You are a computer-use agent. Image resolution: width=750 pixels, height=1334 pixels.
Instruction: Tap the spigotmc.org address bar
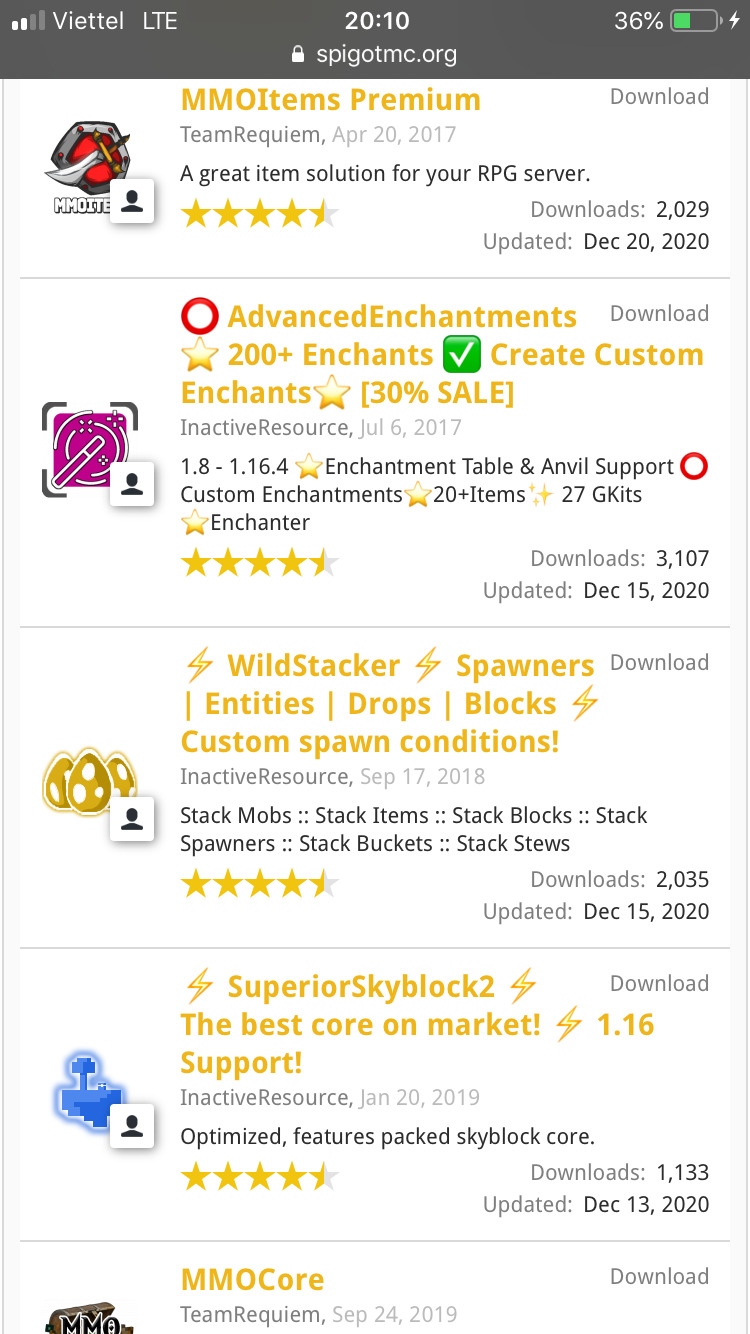tap(374, 54)
